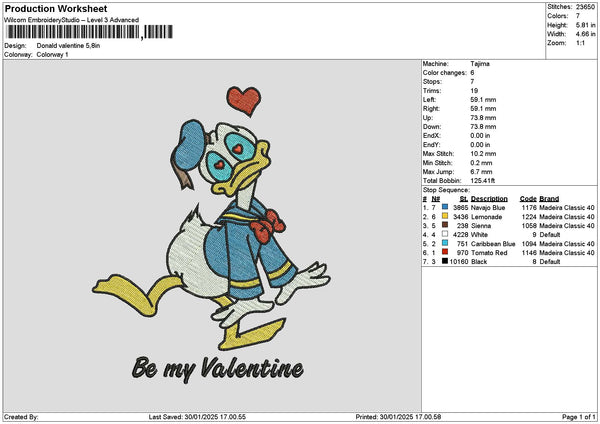Click the Max Jump value 6.7 mm
This screenshot has height=424, width=600.
(x=481, y=172)
